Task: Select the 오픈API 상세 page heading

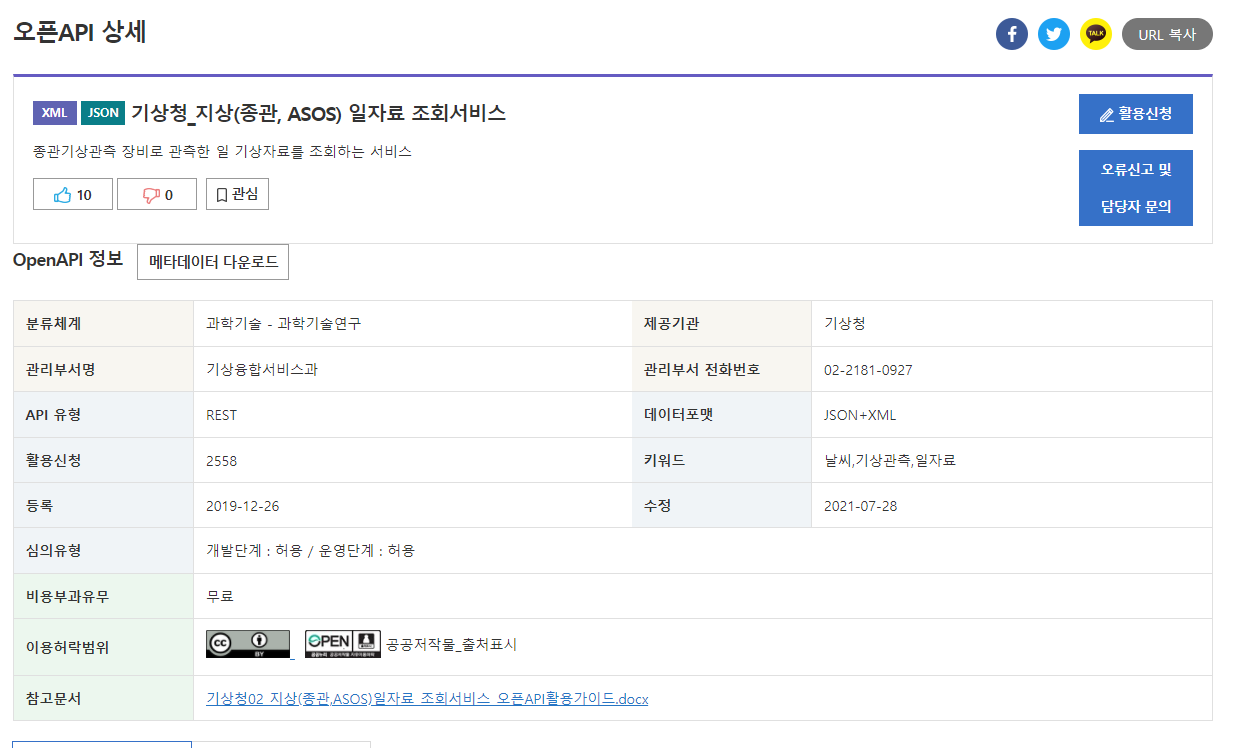Action: coord(80,32)
